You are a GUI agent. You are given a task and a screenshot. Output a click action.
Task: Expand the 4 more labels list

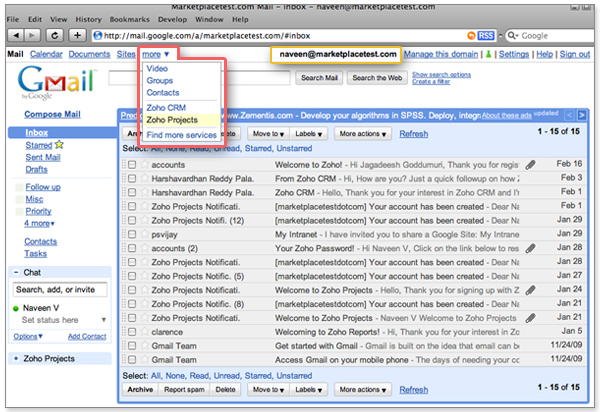tap(39, 223)
